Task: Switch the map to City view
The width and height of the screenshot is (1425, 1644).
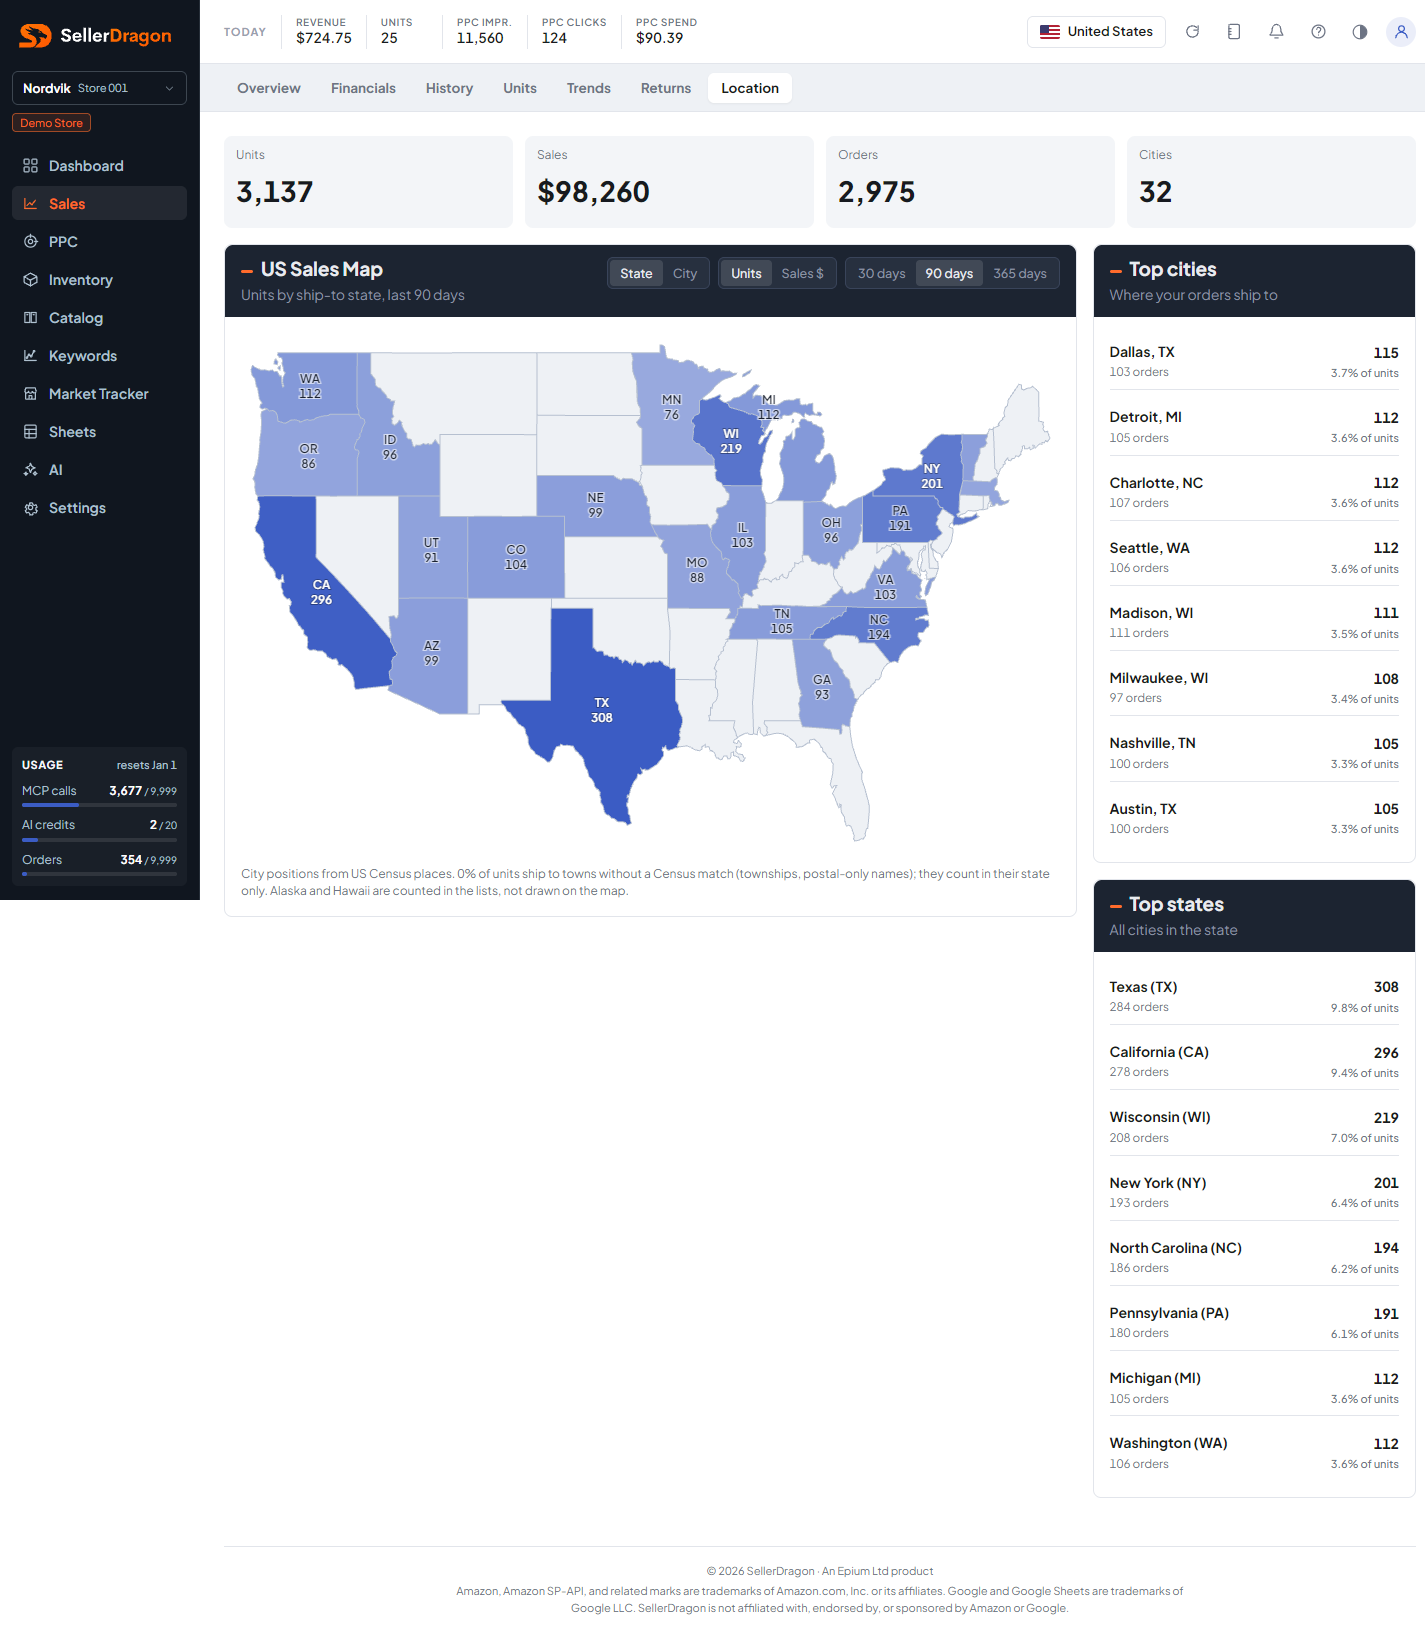Action: click(685, 274)
